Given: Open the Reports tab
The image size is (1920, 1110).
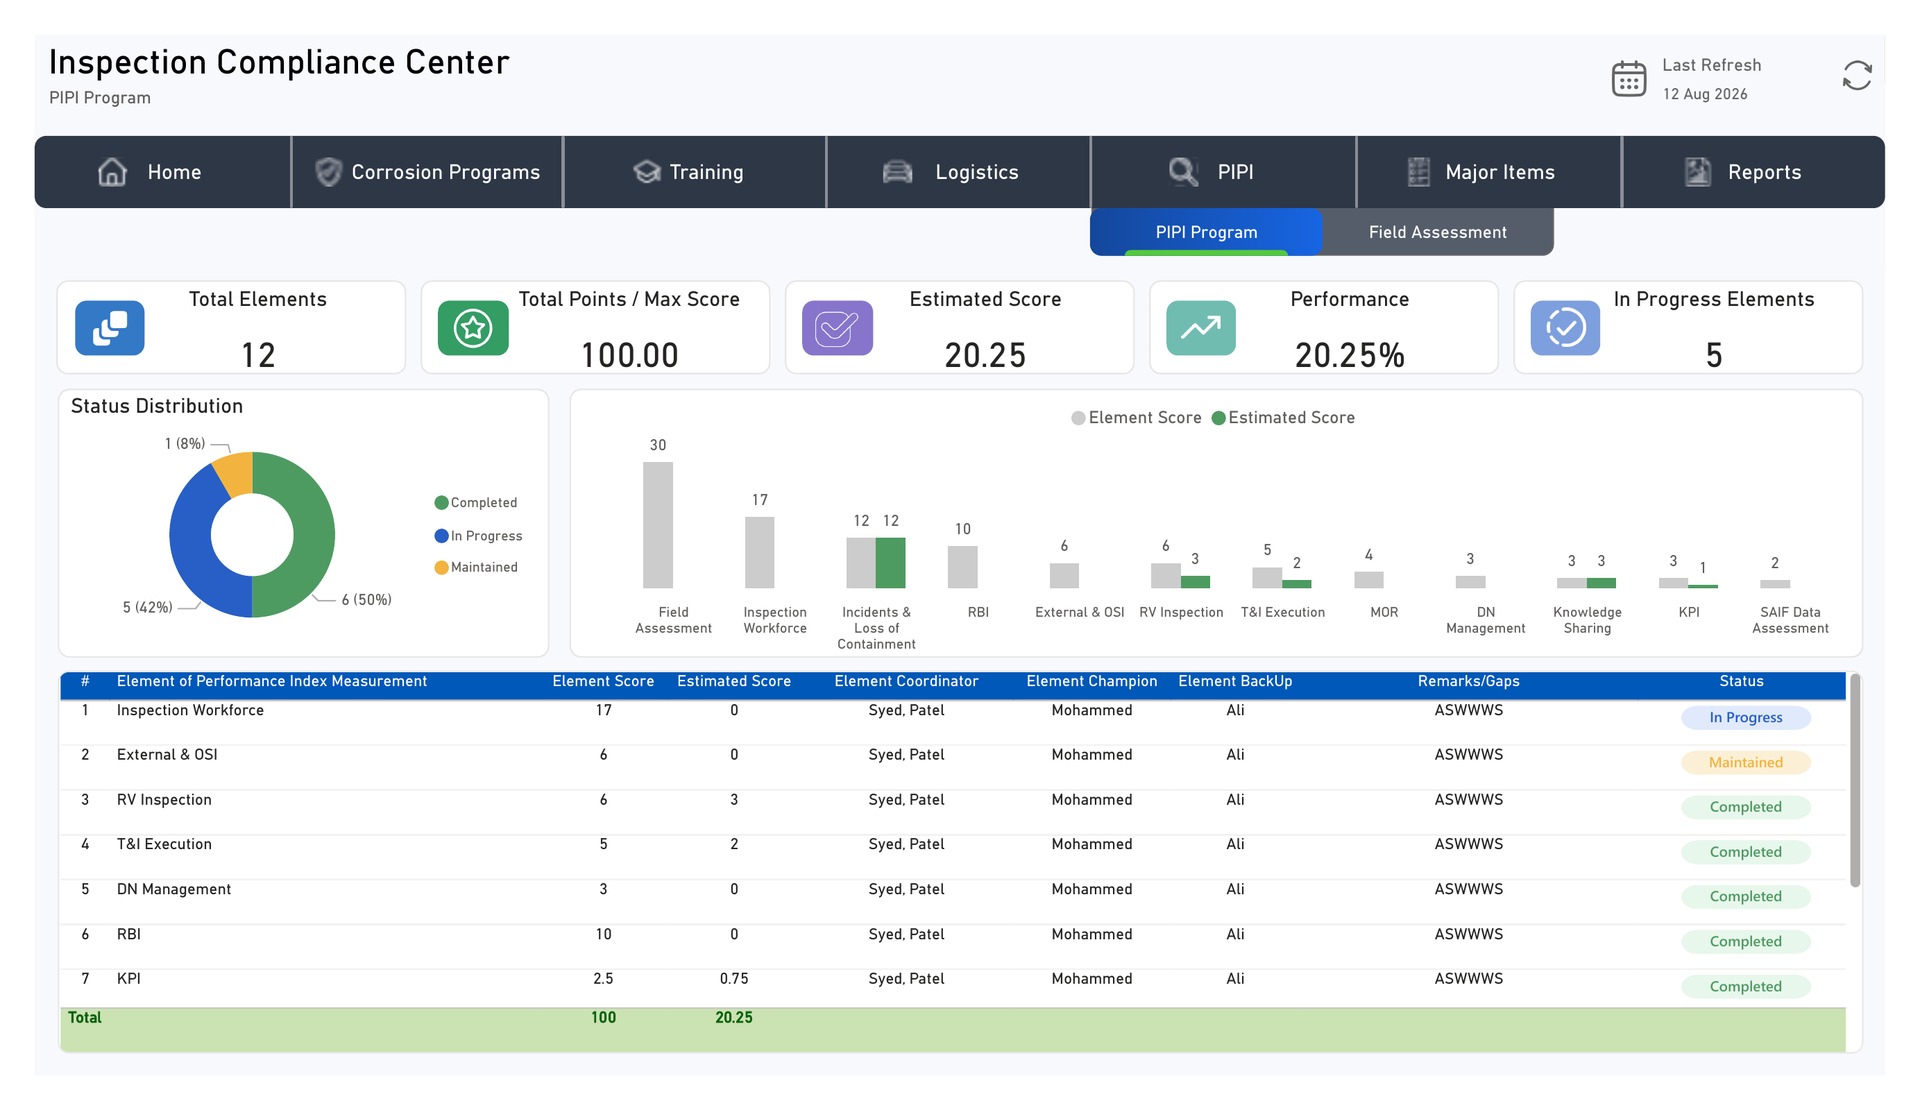Looking at the screenshot, I should point(1753,172).
